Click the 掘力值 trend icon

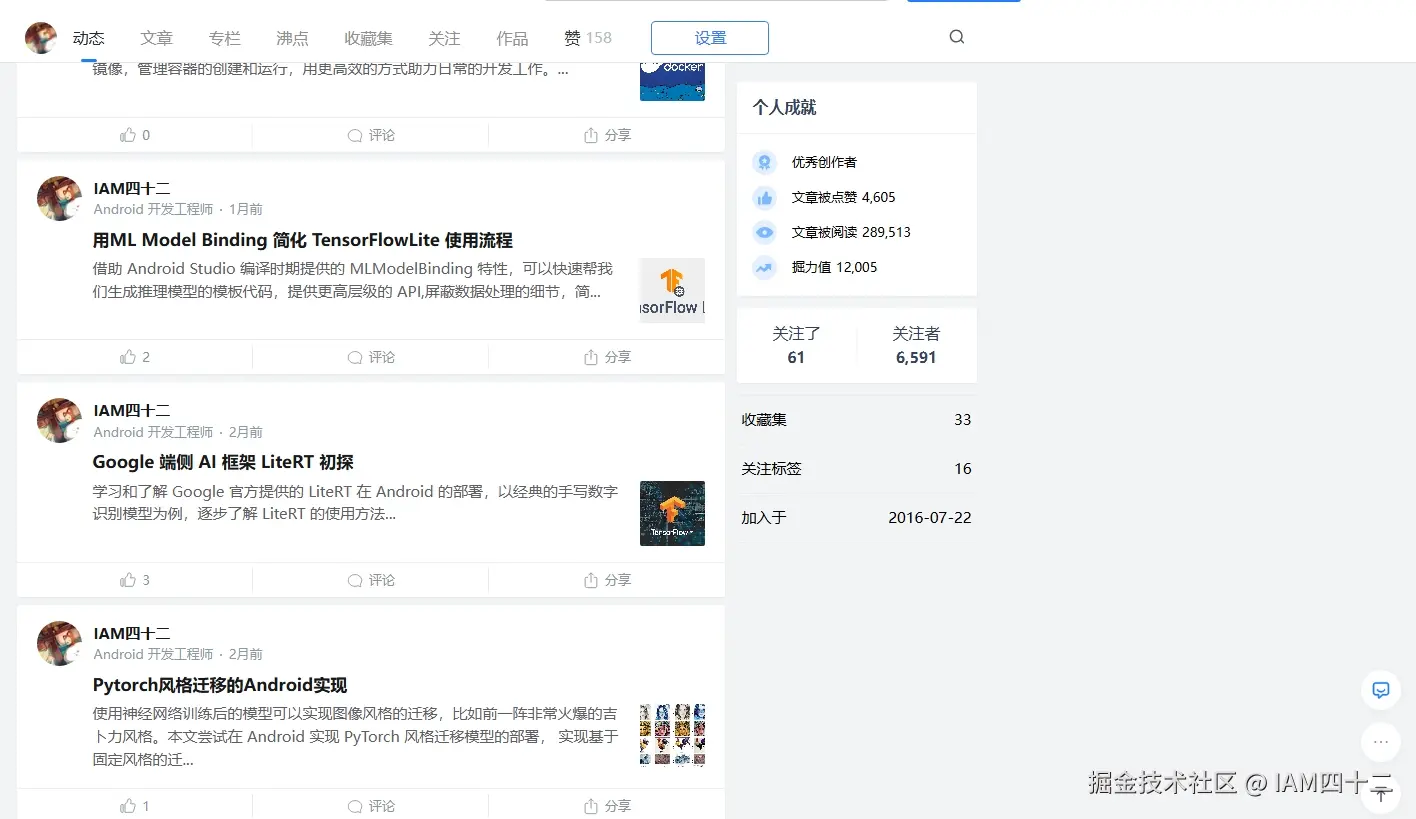pyautogui.click(x=764, y=267)
